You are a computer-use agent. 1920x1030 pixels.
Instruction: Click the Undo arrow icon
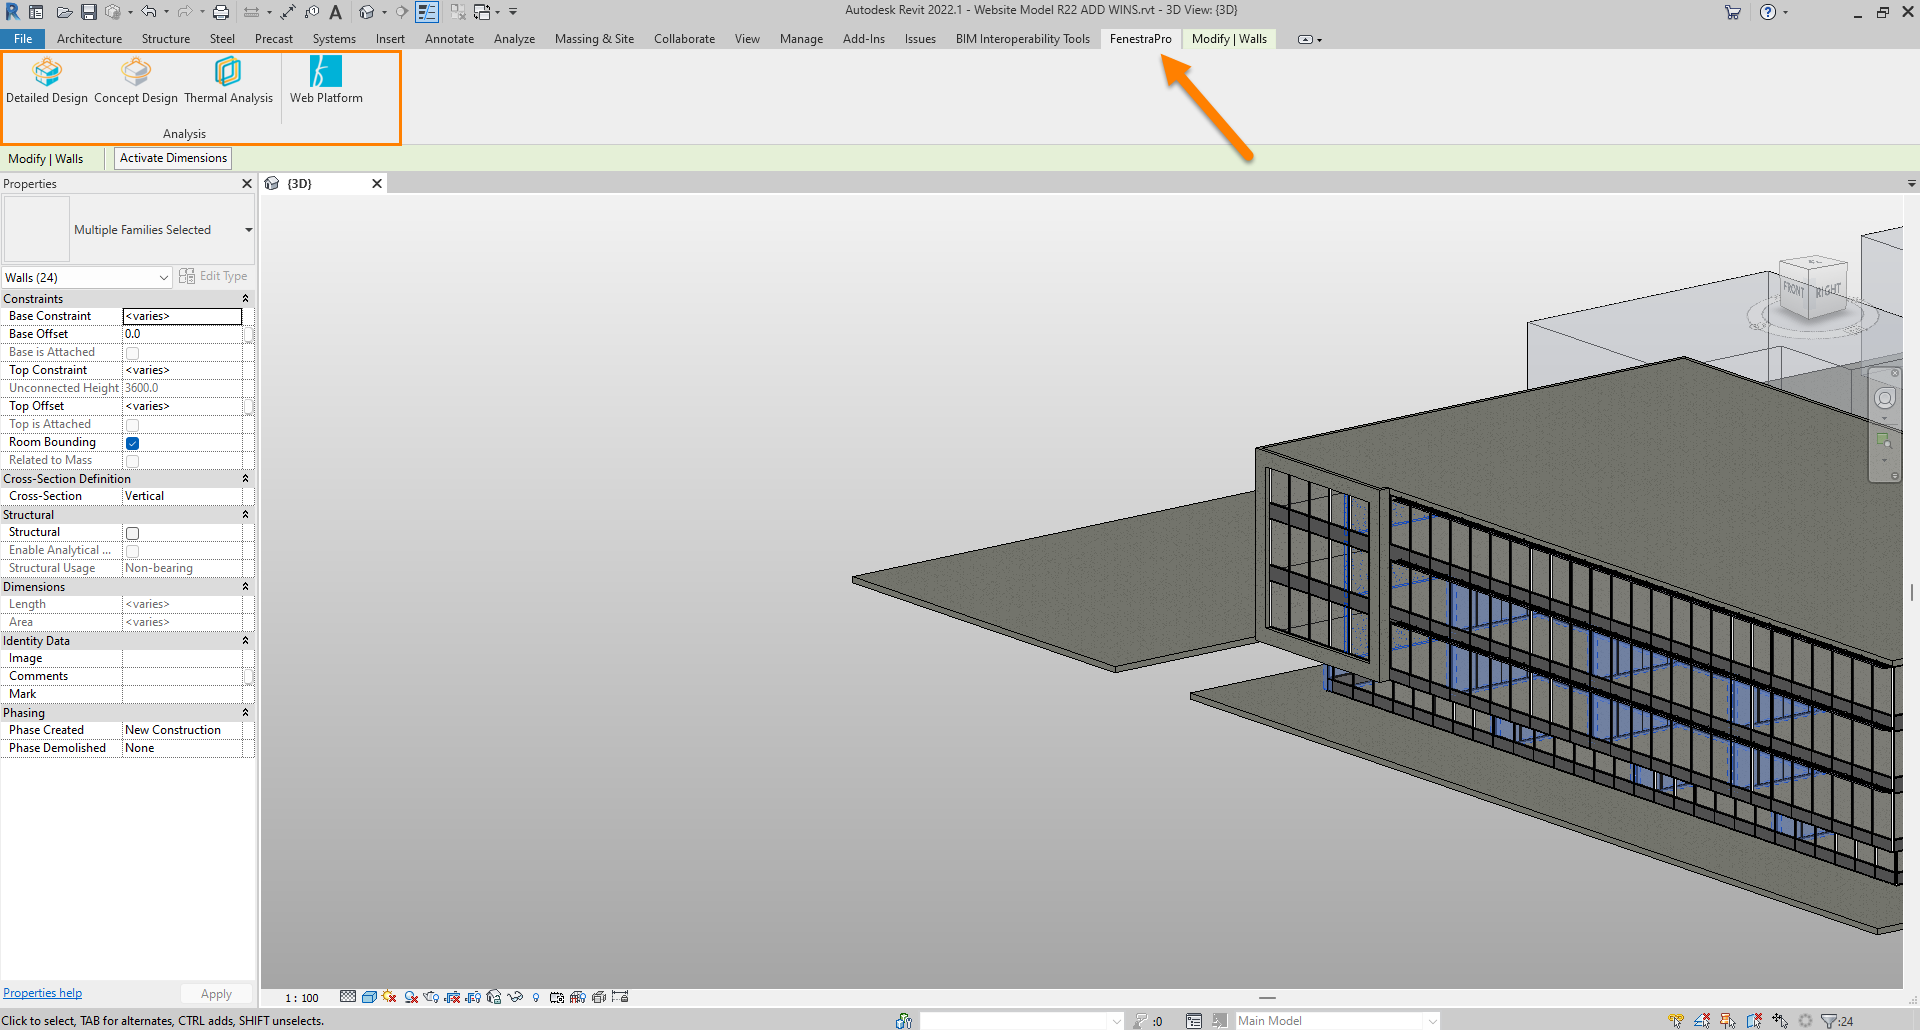click(148, 12)
